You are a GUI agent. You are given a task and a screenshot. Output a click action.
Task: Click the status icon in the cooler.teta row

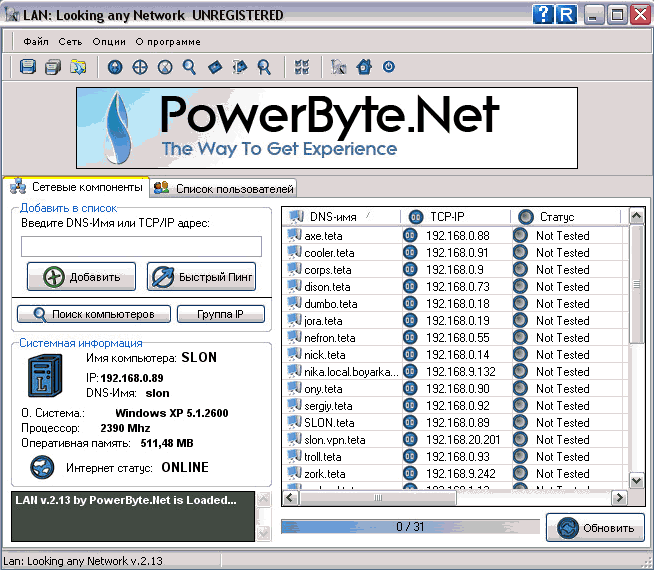pyautogui.click(x=520, y=252)
